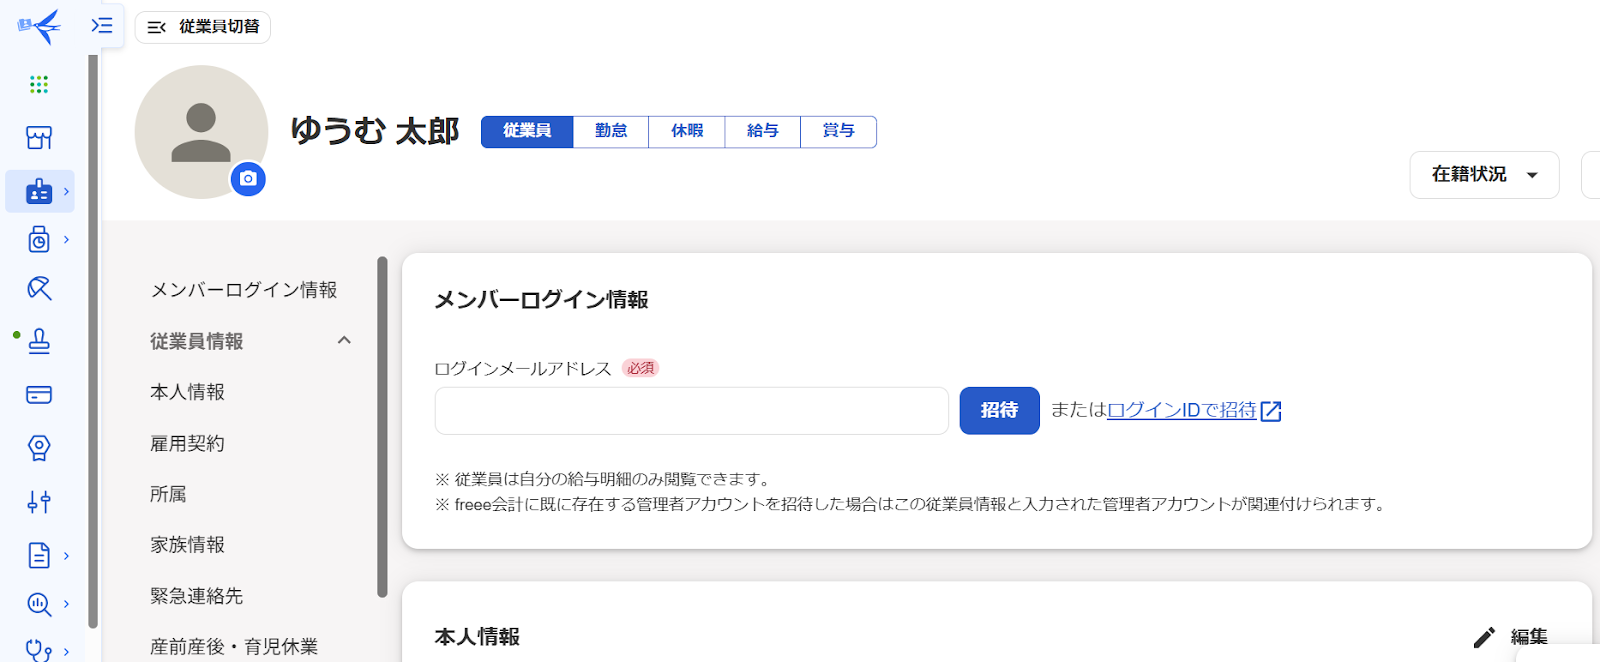Screen dimensions: 1600x662
Task: Switch to the 従業員 tab
Action: (527, 131)
